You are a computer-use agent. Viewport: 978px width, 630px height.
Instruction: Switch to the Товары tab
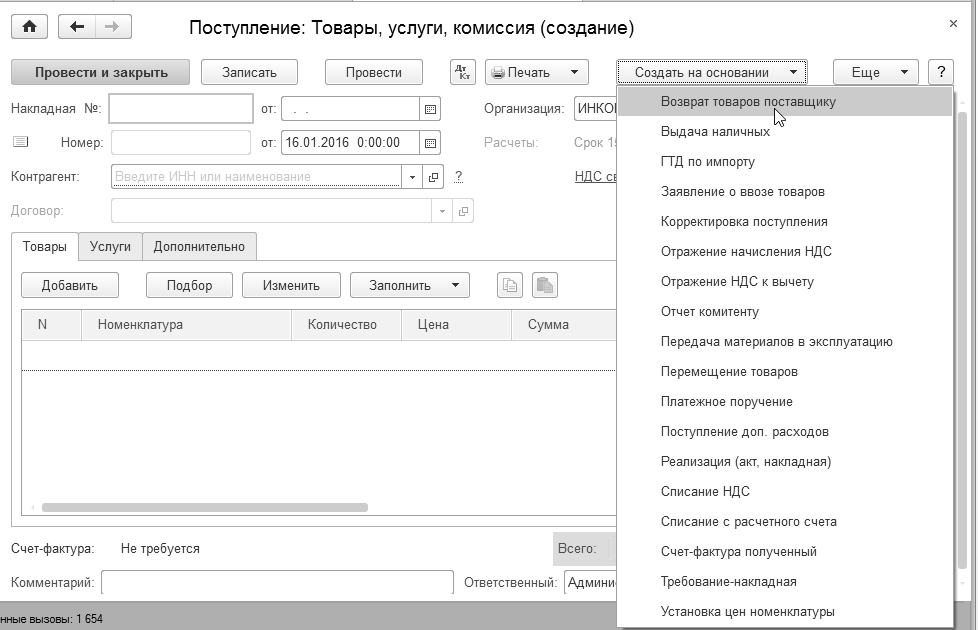(x=44, y=246)
